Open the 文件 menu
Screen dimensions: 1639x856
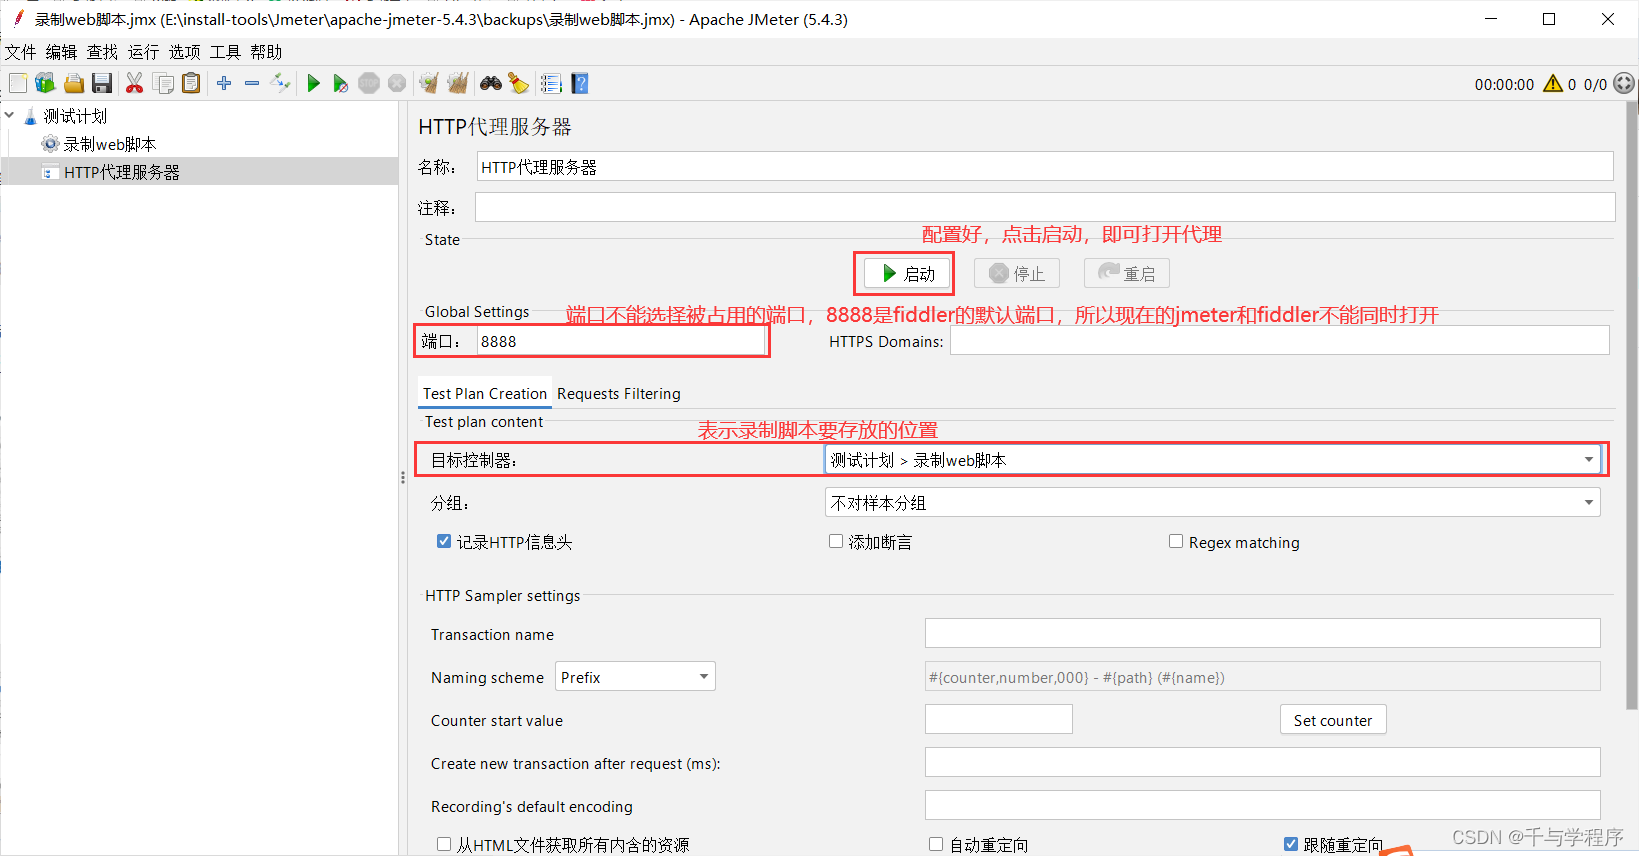(20, 52)
